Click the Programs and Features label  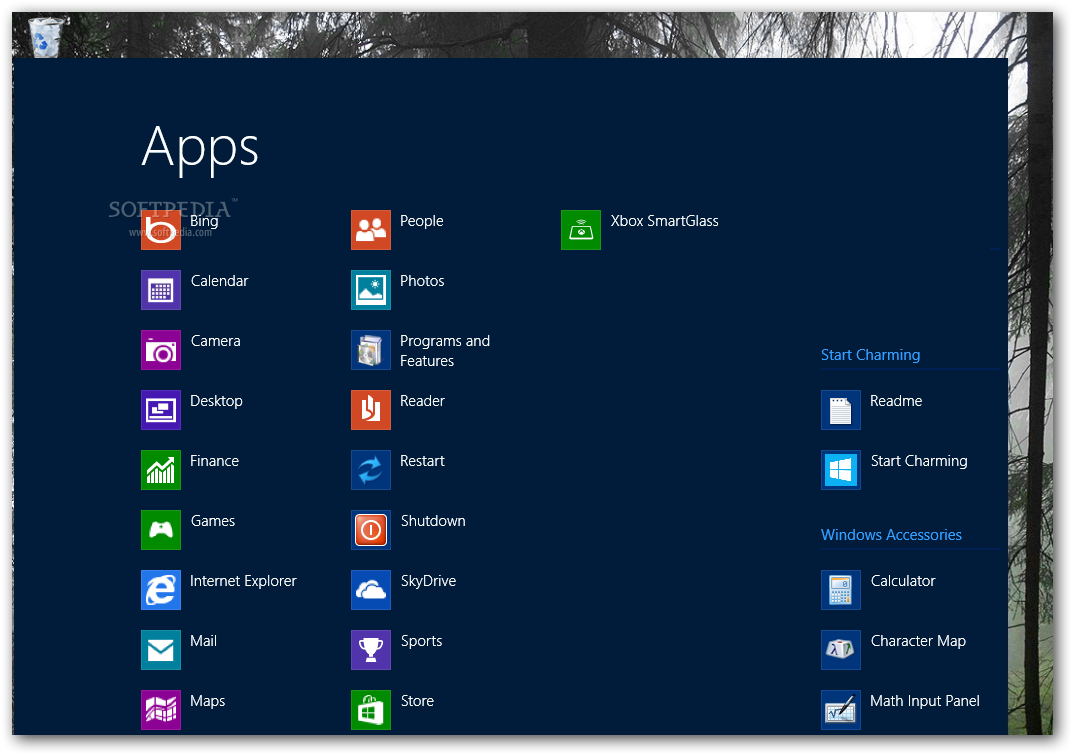[x=445, y=350]
